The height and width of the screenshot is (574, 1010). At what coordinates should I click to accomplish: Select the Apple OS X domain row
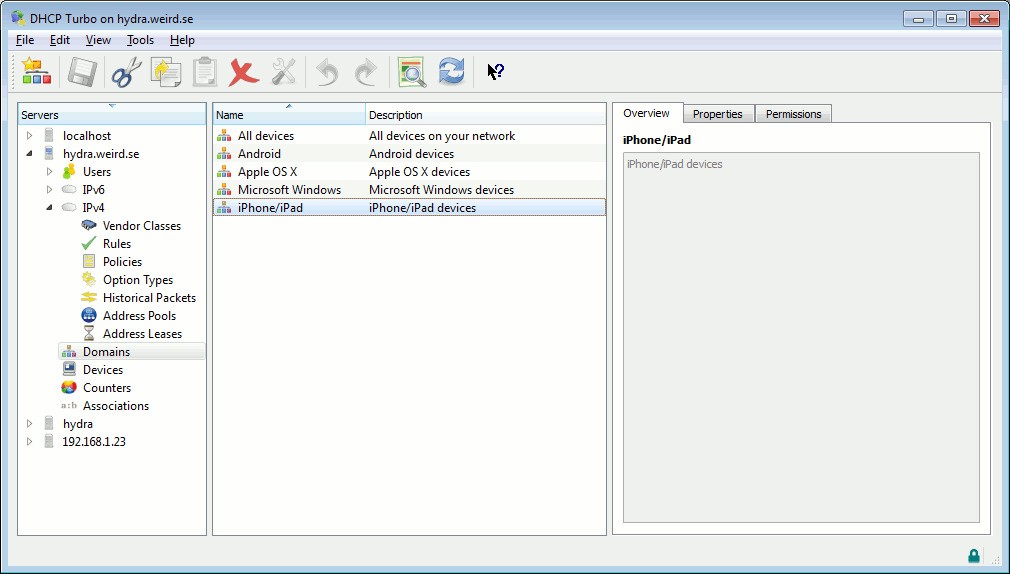click(x=410, y=172)
